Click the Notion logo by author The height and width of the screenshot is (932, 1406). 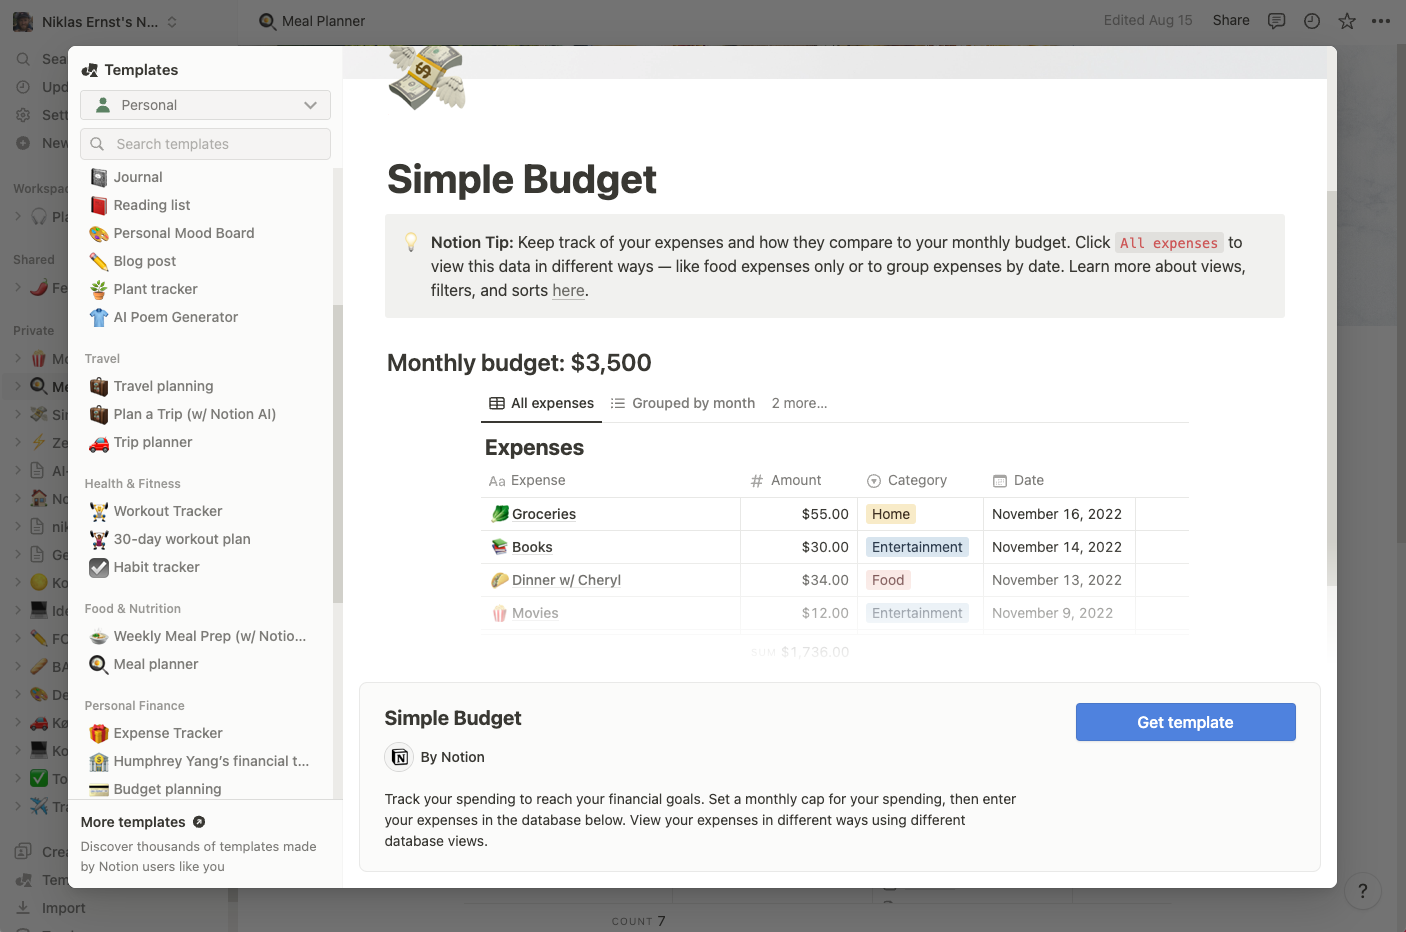click(x=399, y=757)
